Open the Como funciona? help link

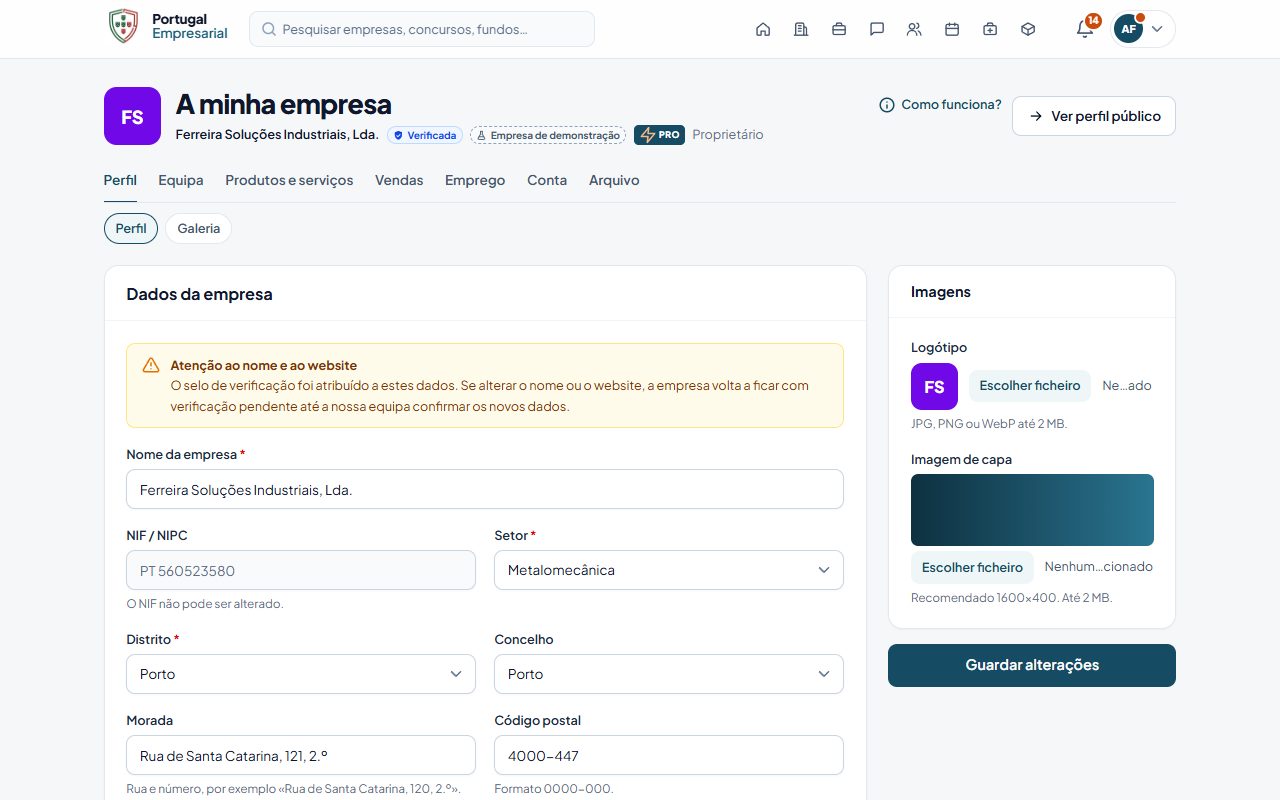[940, 105]
